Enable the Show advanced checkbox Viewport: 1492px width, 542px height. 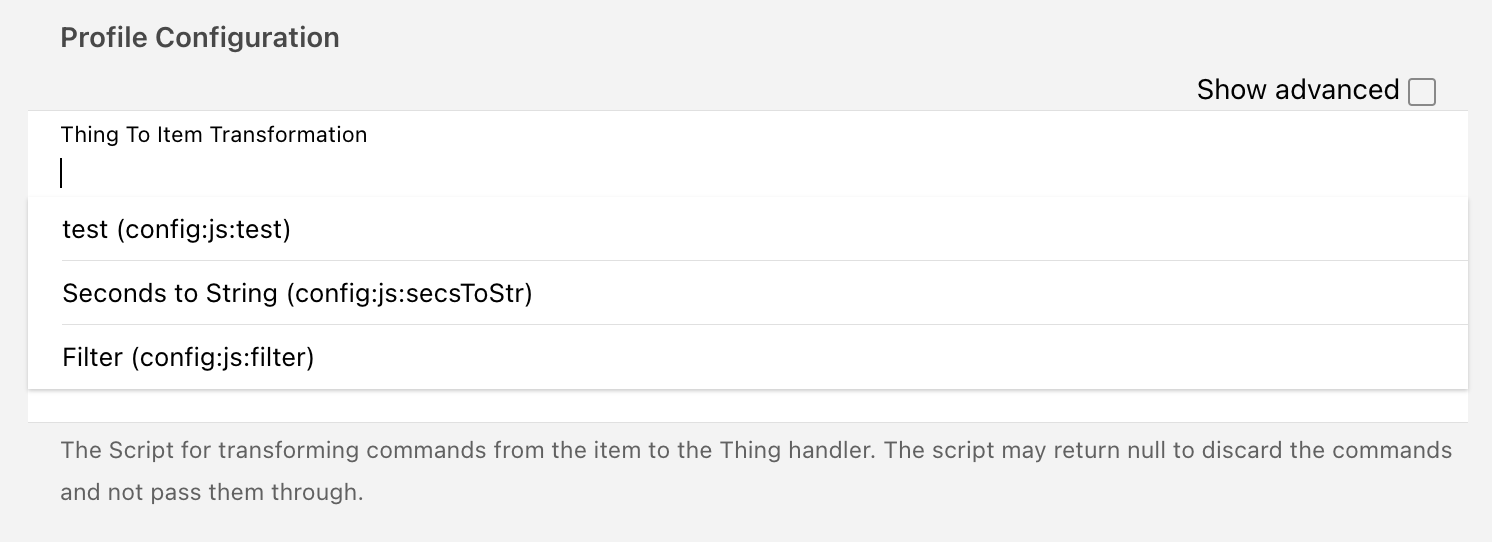tap(1421, 92)
